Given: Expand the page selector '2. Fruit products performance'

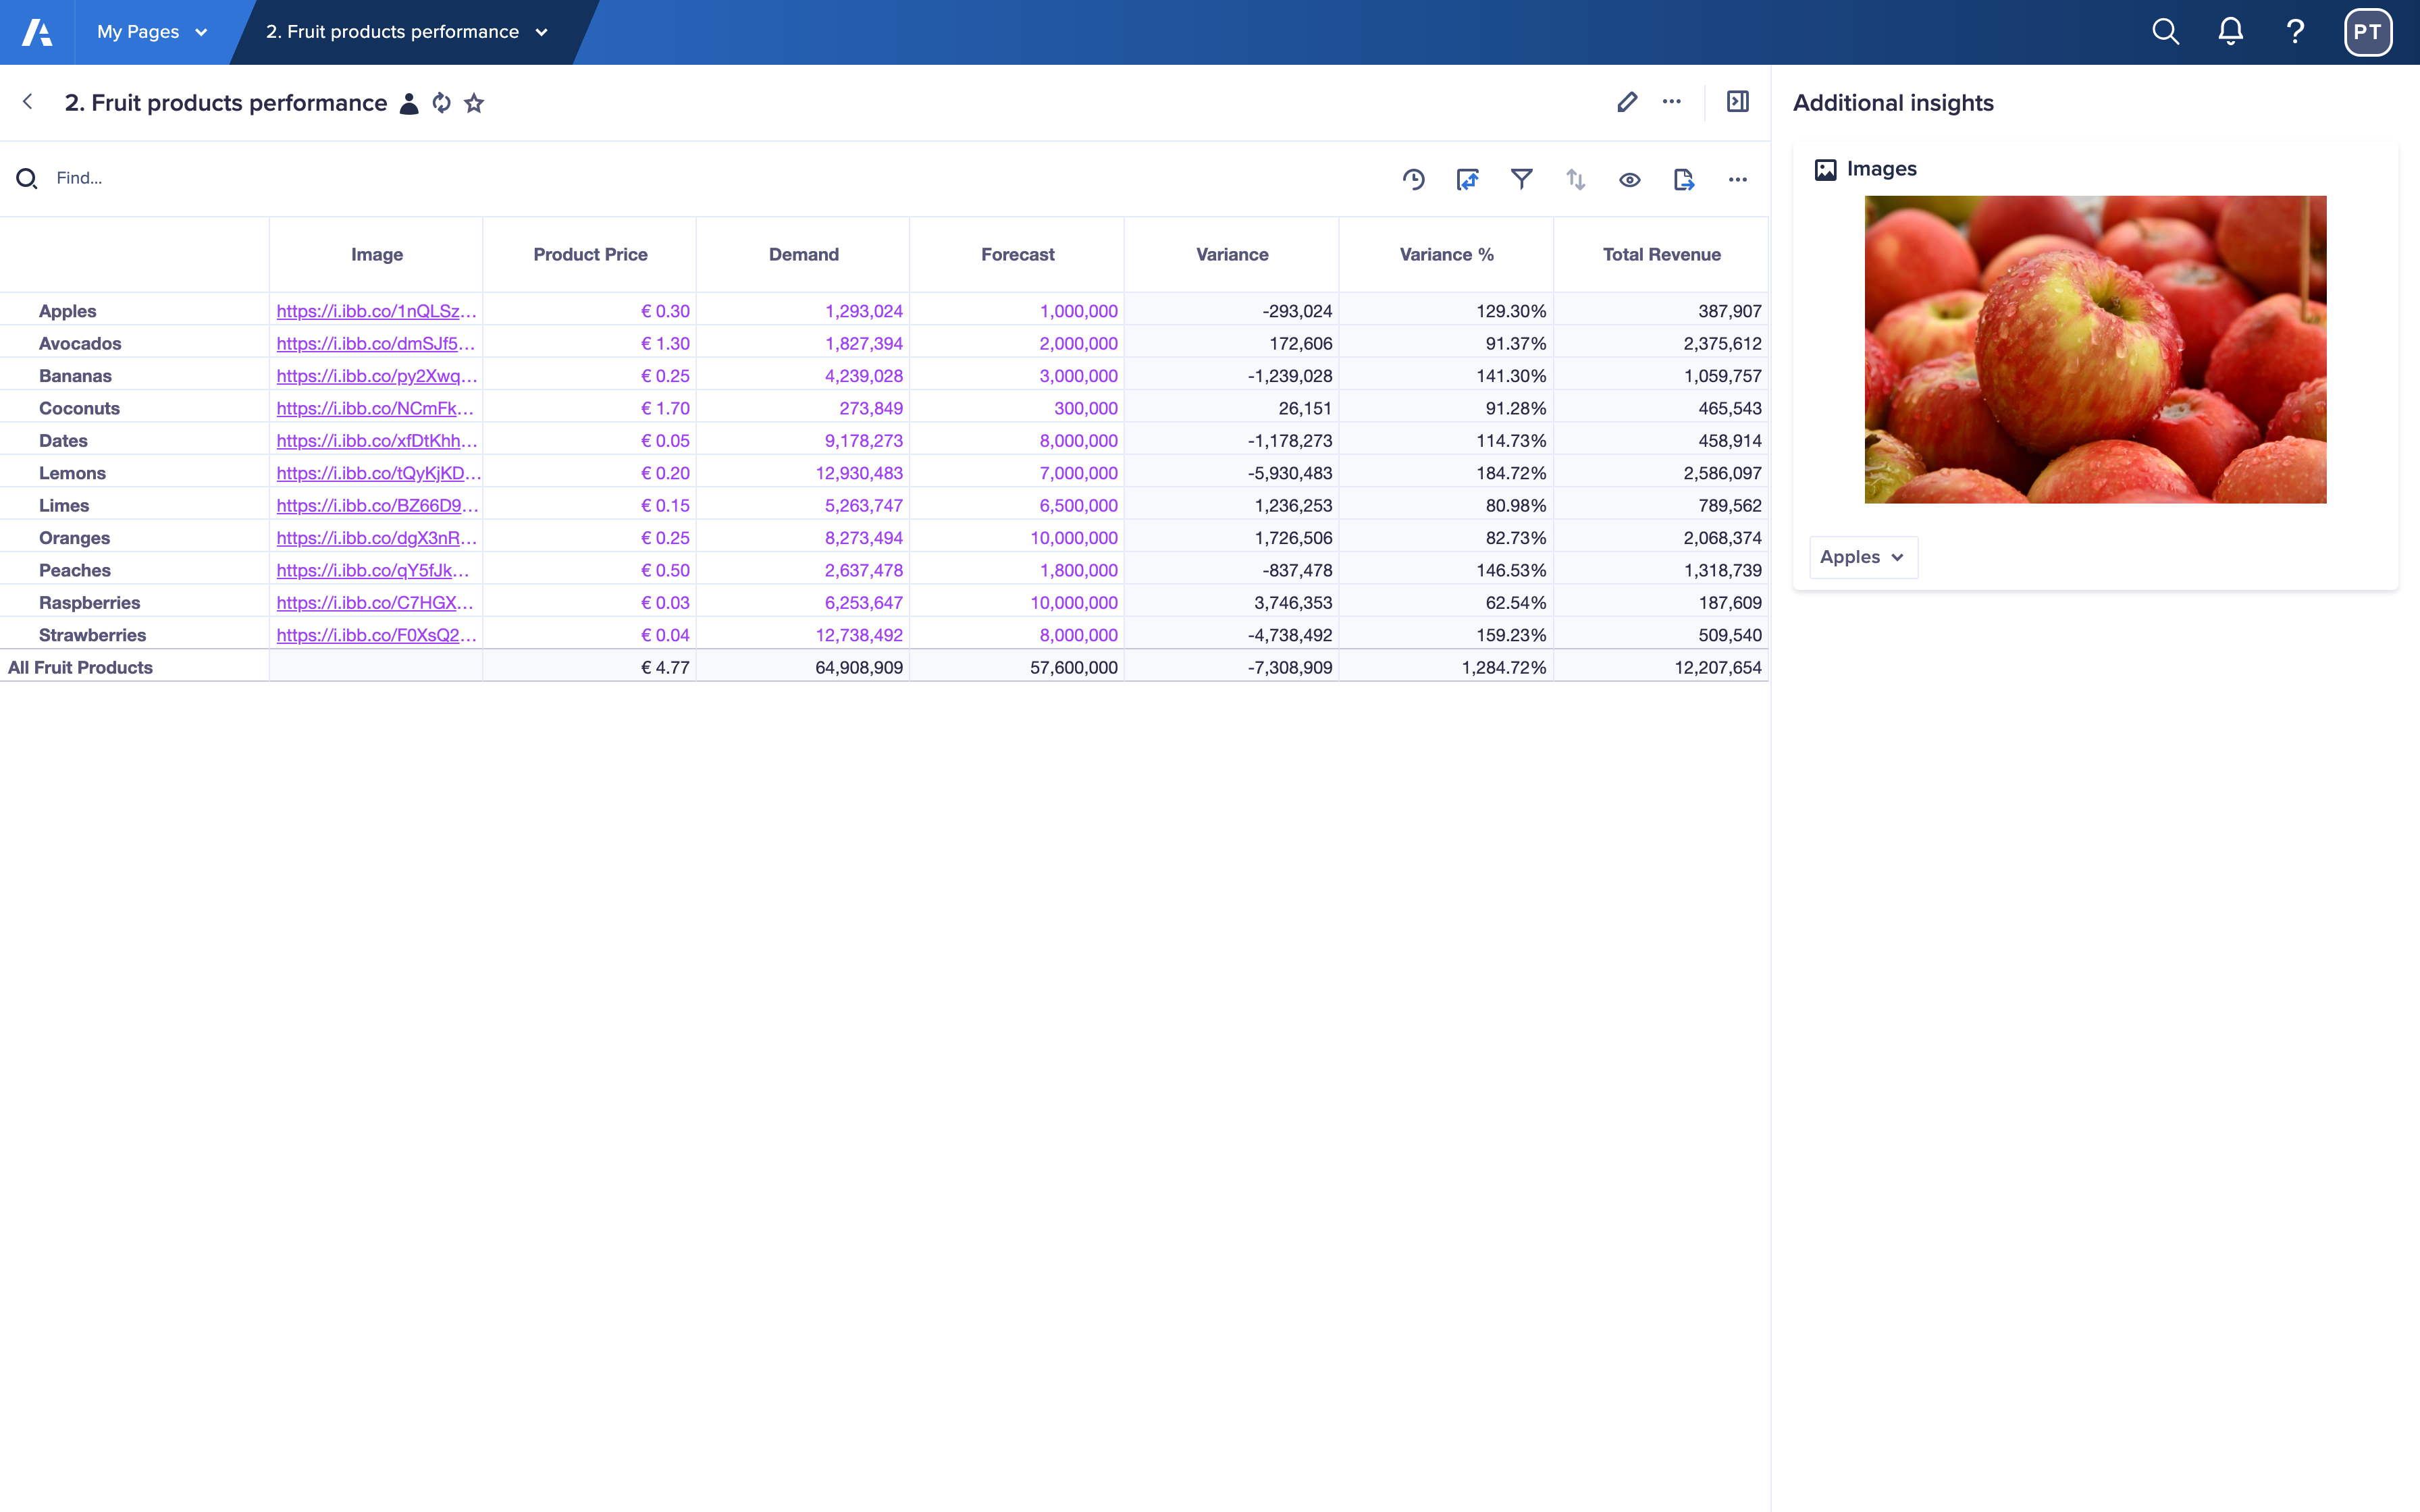Looking at the screenshot, I should coord(407,32).
